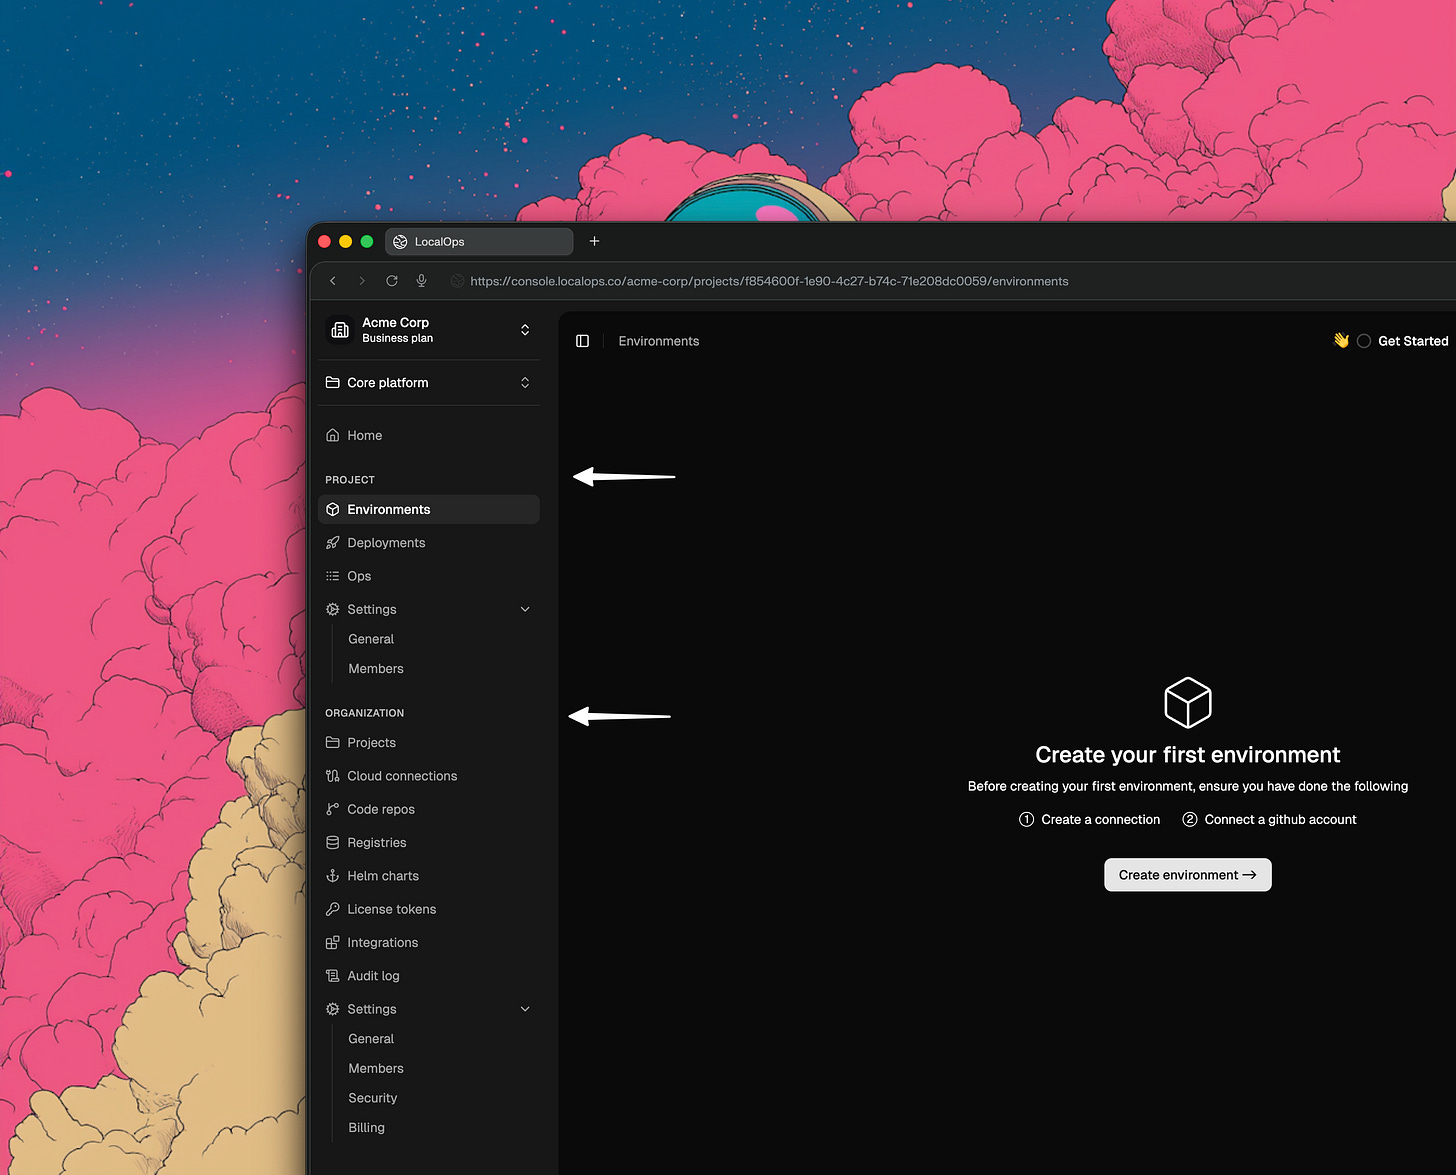This screenshot has height=1175, width=1456.
Task: Click the project Settings gear icon
Action: pos(333,610)
